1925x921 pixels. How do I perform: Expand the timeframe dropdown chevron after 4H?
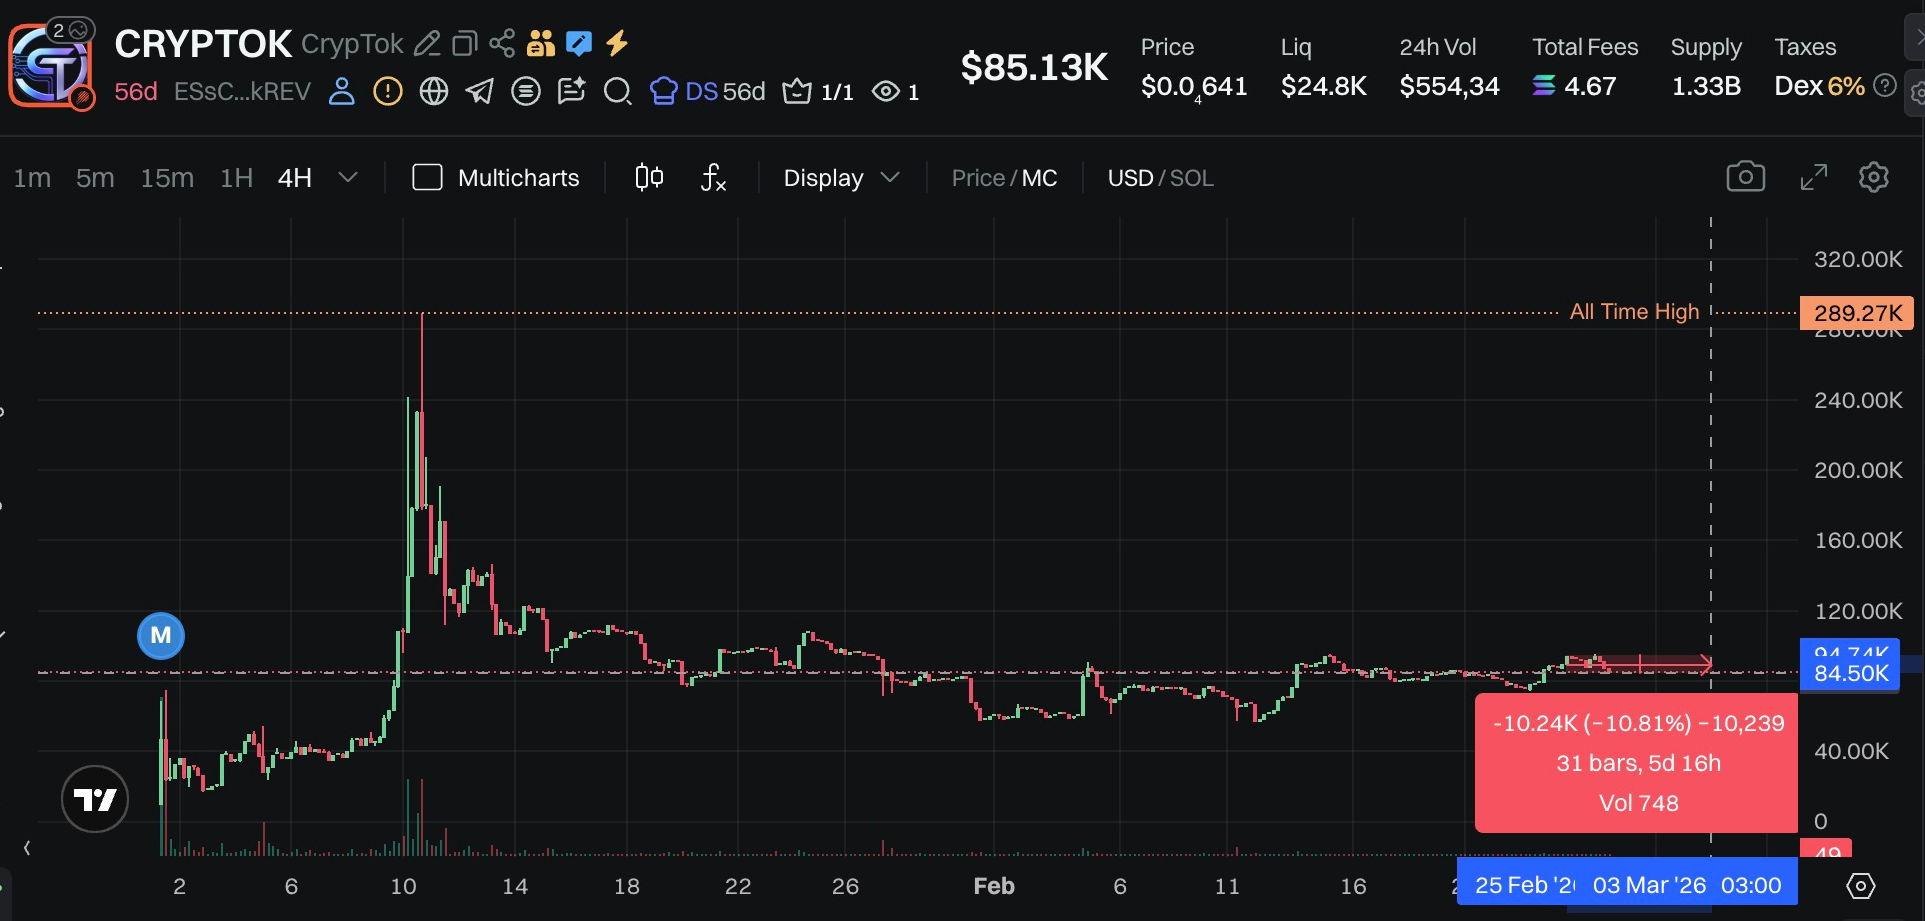pyautogui.click(x=348, y=178)
